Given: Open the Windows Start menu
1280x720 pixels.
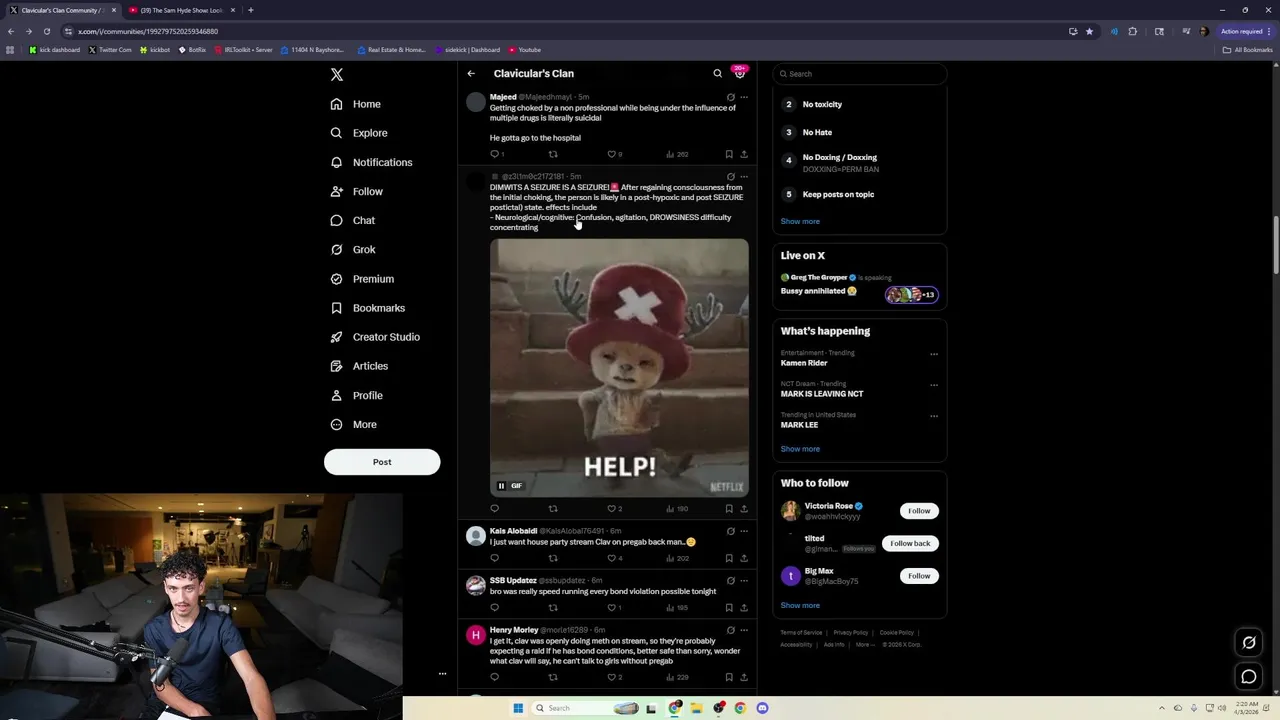Looking at the screenshot, I should click(518, 708).
